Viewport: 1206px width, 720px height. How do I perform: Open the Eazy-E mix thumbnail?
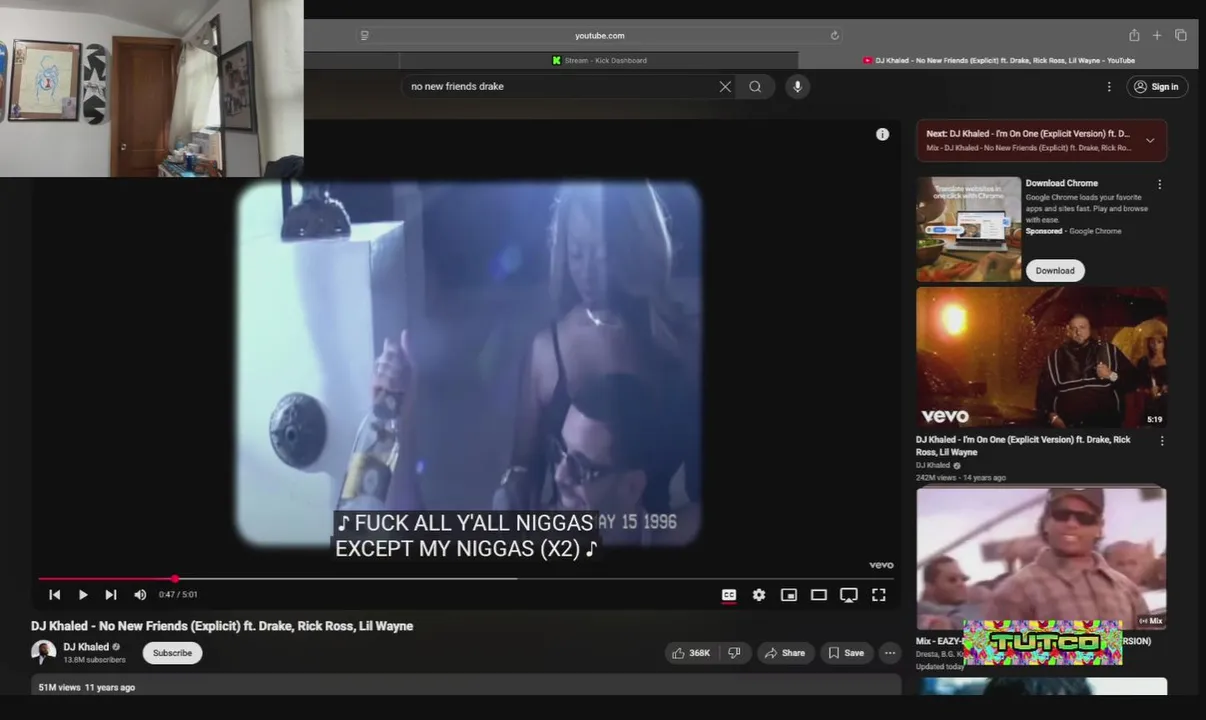1041,558
